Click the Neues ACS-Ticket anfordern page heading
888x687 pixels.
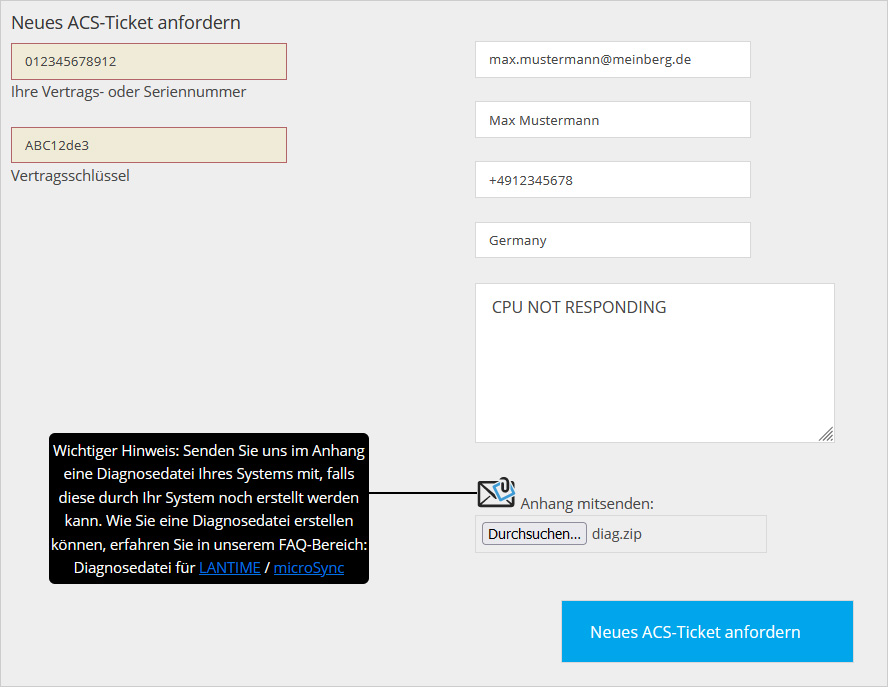pyautogui.click(x=126, y=22)
